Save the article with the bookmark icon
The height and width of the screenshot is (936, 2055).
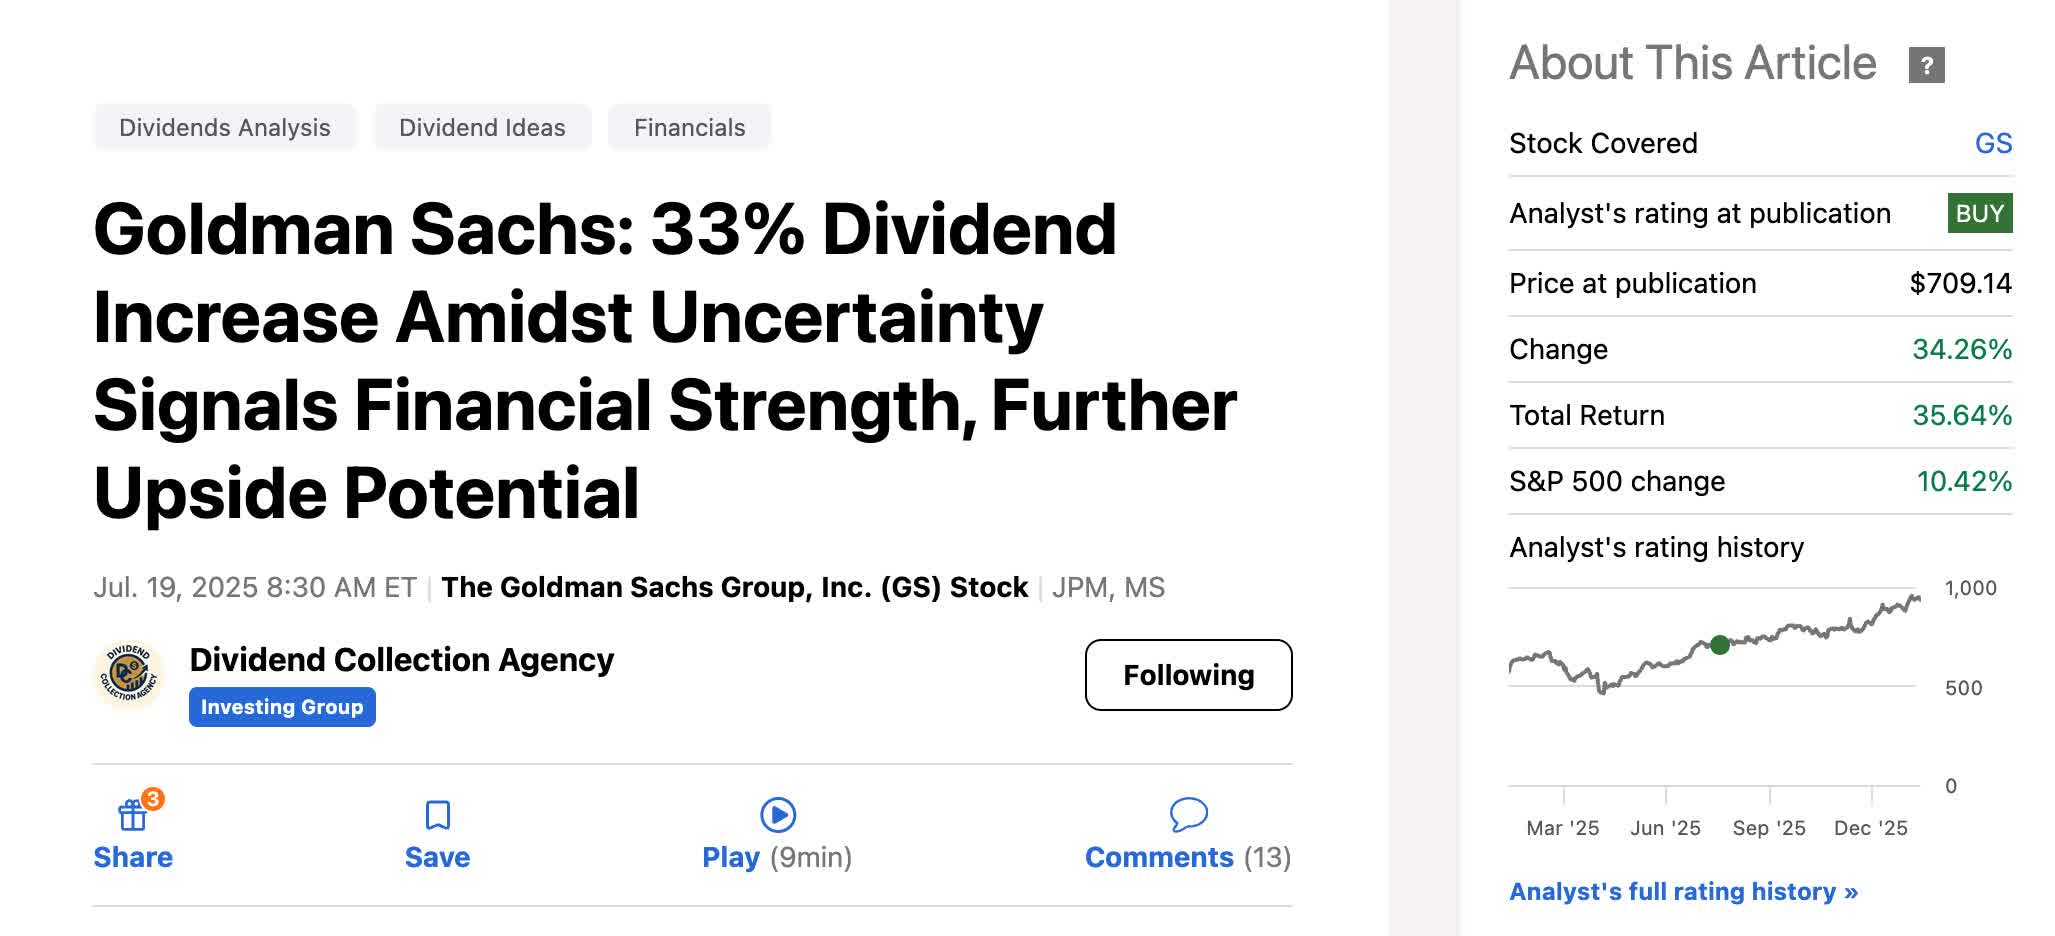[436, 815]
